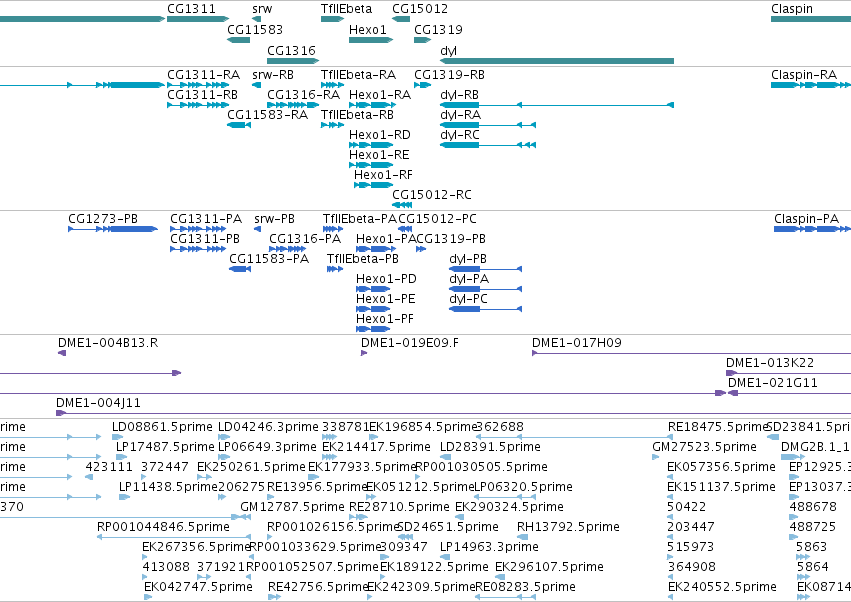
Task: Select the GM12787.5prime EST label
Action: tap(292, 507)
